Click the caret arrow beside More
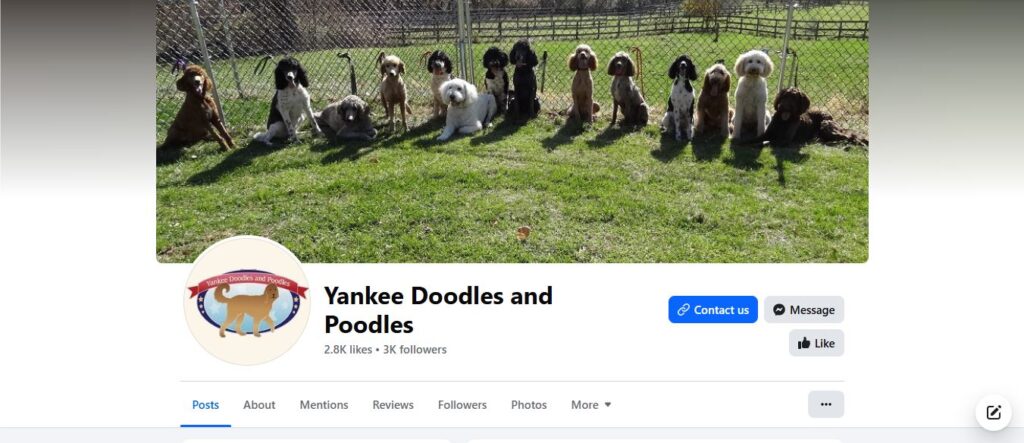The image size is (1024, 443). coord(608,405)
